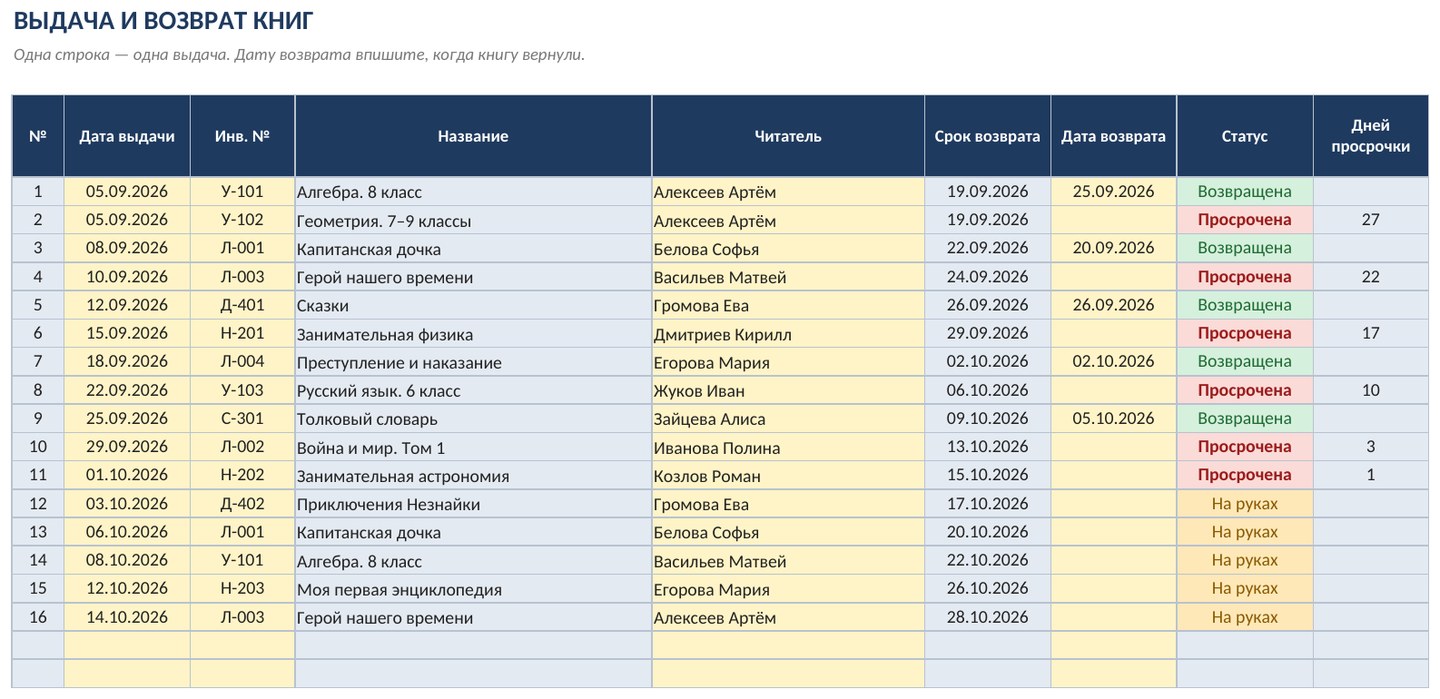Screen dimensions: 1440x699
Task: Click the «Название» header cell
Action: click(x=473, y=136)
